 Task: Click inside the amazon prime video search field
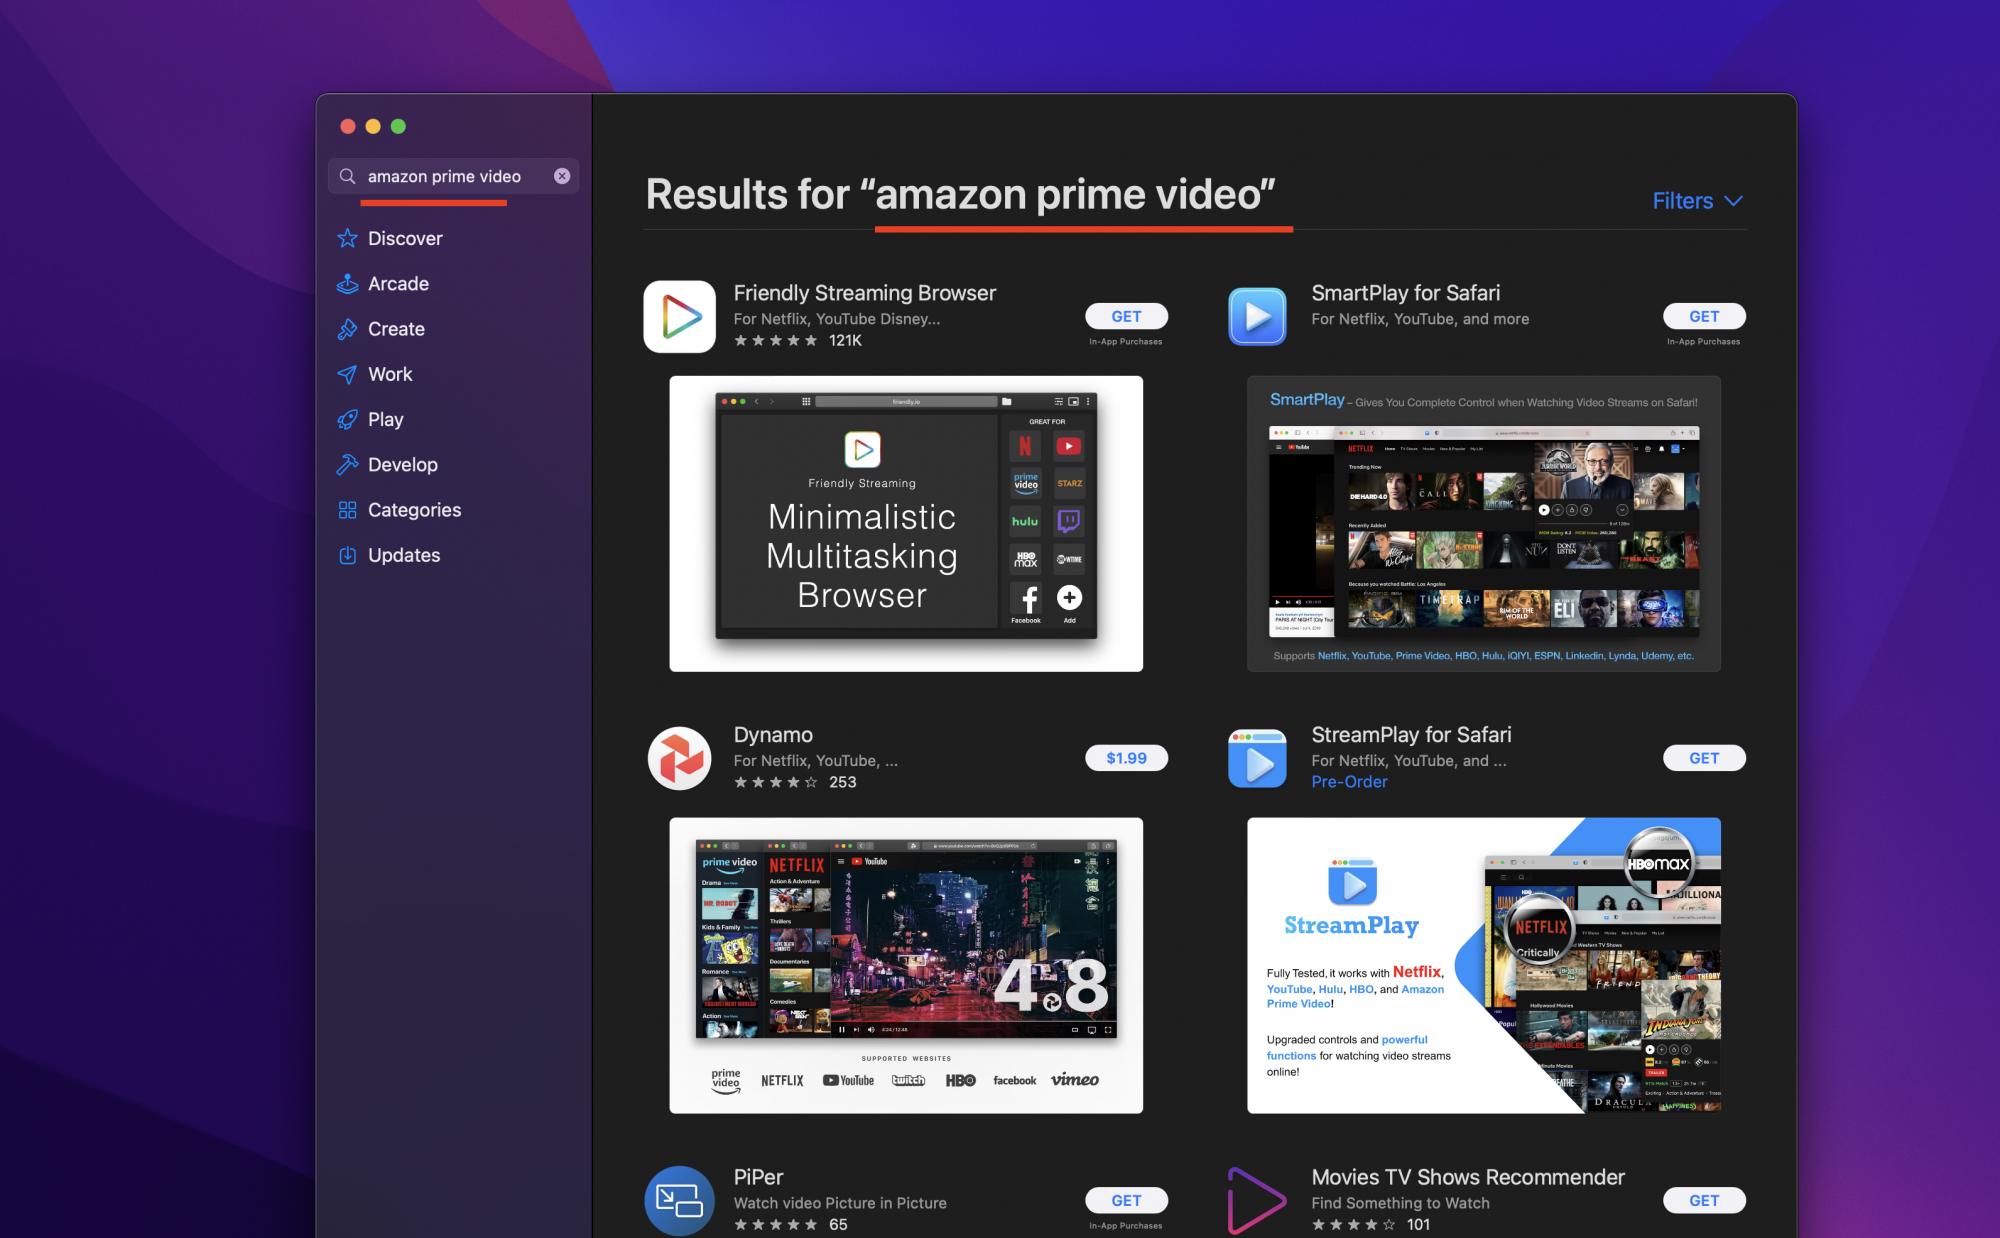click(x=445, y=176)
